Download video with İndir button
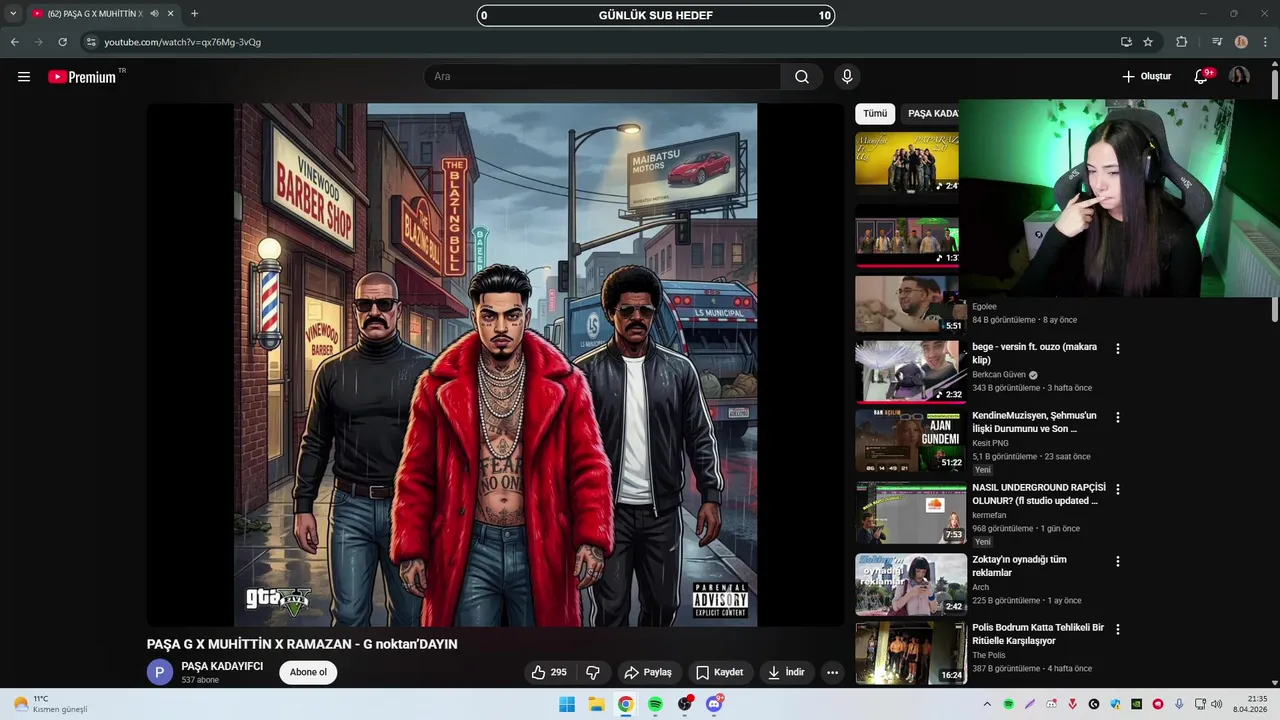Screen dimensions: 1280x720 click(786, 672)
